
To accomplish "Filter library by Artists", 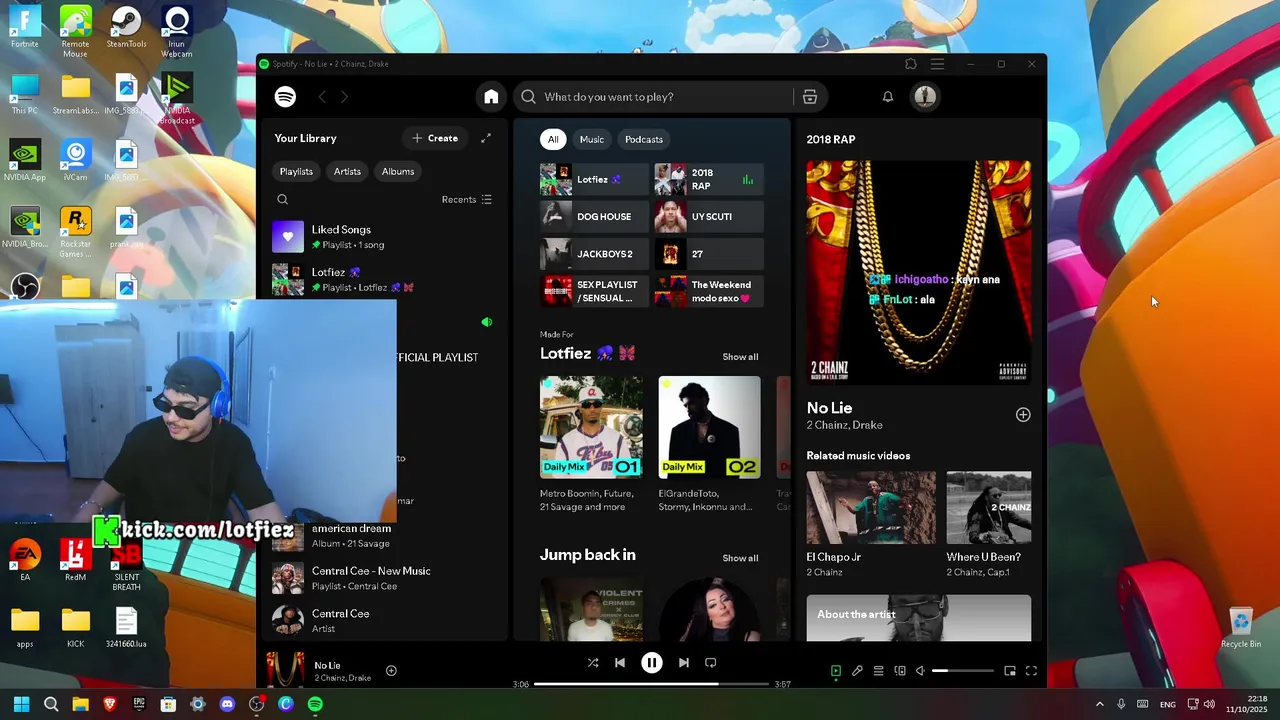I will 347,171.
